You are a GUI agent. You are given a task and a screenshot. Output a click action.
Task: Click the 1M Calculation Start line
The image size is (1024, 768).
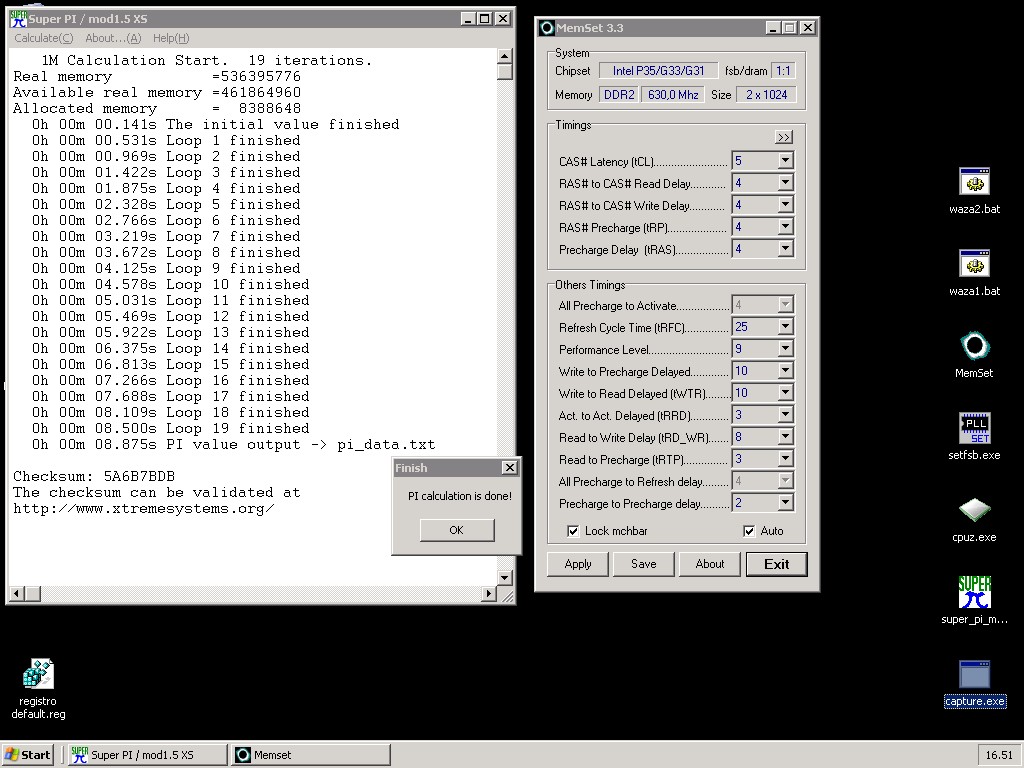click(x=206, y=60)
